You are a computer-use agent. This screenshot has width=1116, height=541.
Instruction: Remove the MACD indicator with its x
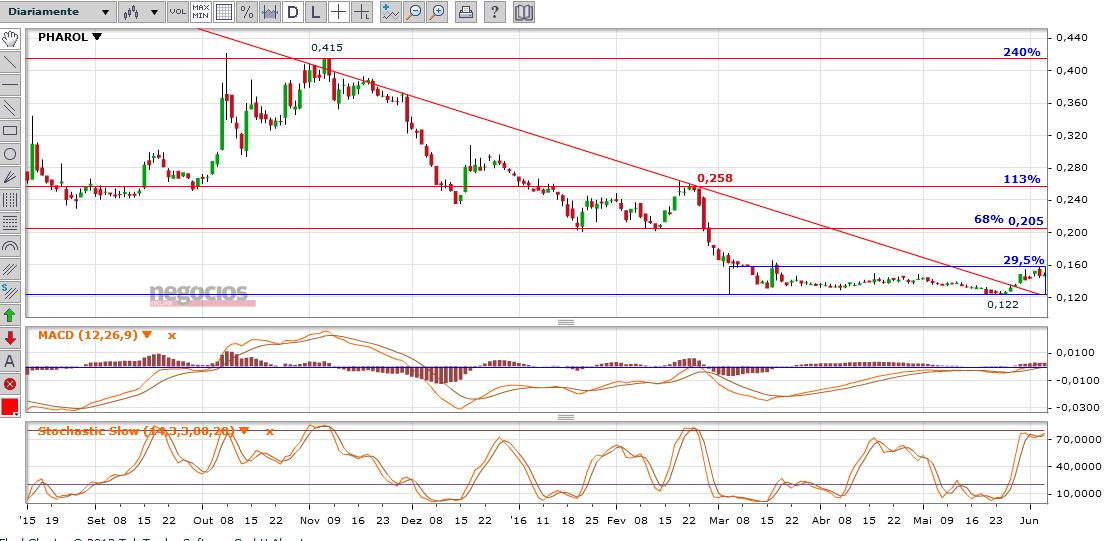171,335
